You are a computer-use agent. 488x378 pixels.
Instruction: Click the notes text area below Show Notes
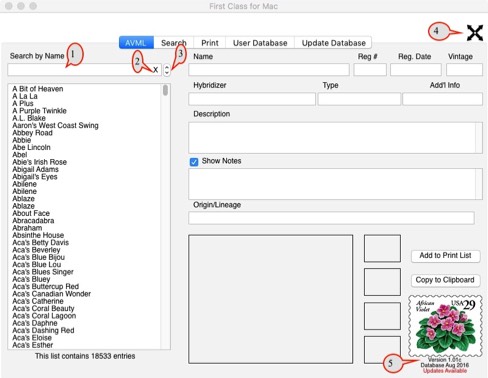[335, 184]
